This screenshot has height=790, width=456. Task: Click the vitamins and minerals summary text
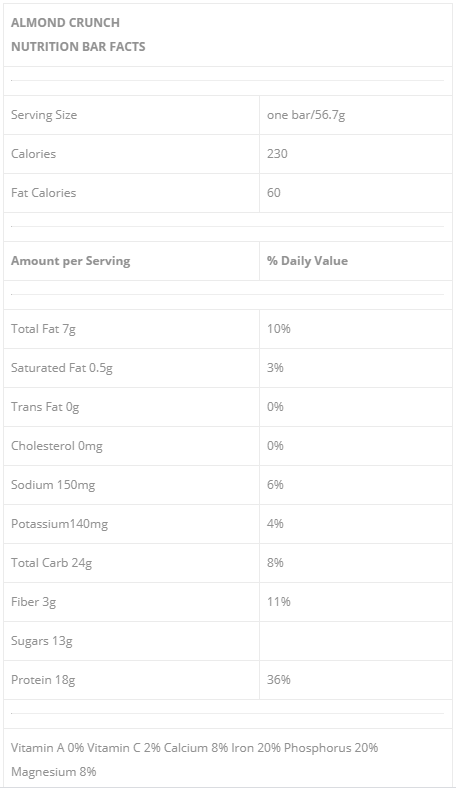[x=194, y=759]
